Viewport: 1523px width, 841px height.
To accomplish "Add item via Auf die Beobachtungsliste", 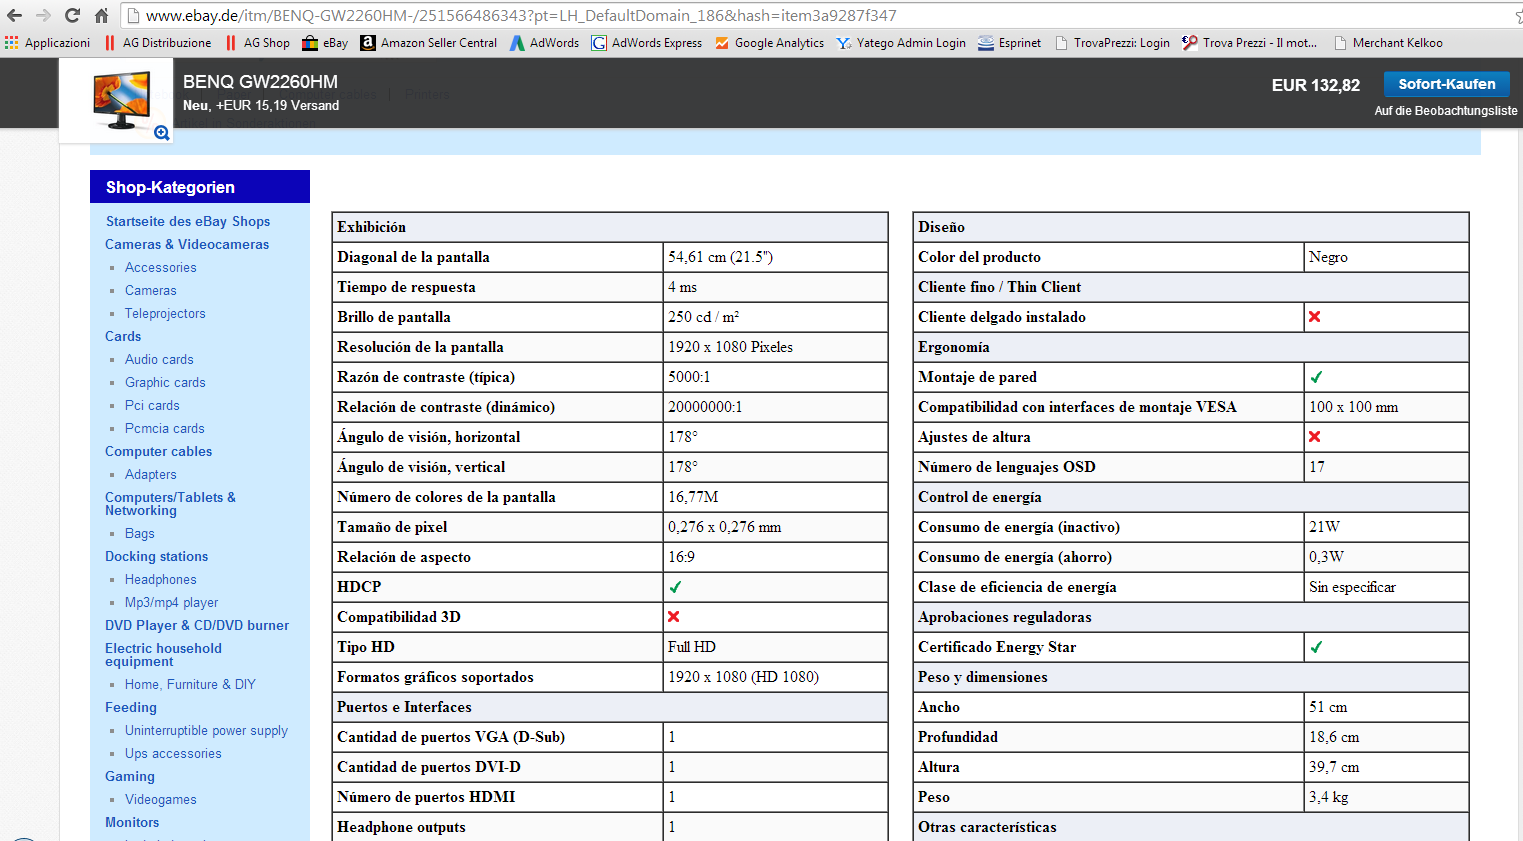I will point(1445,111).
